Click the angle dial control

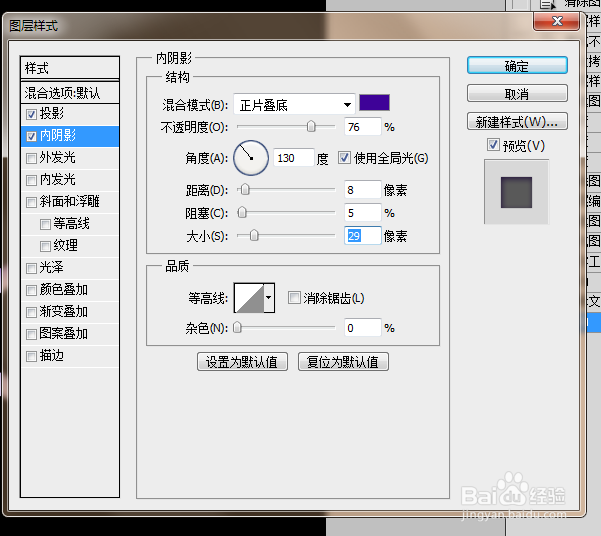(251, 158)
